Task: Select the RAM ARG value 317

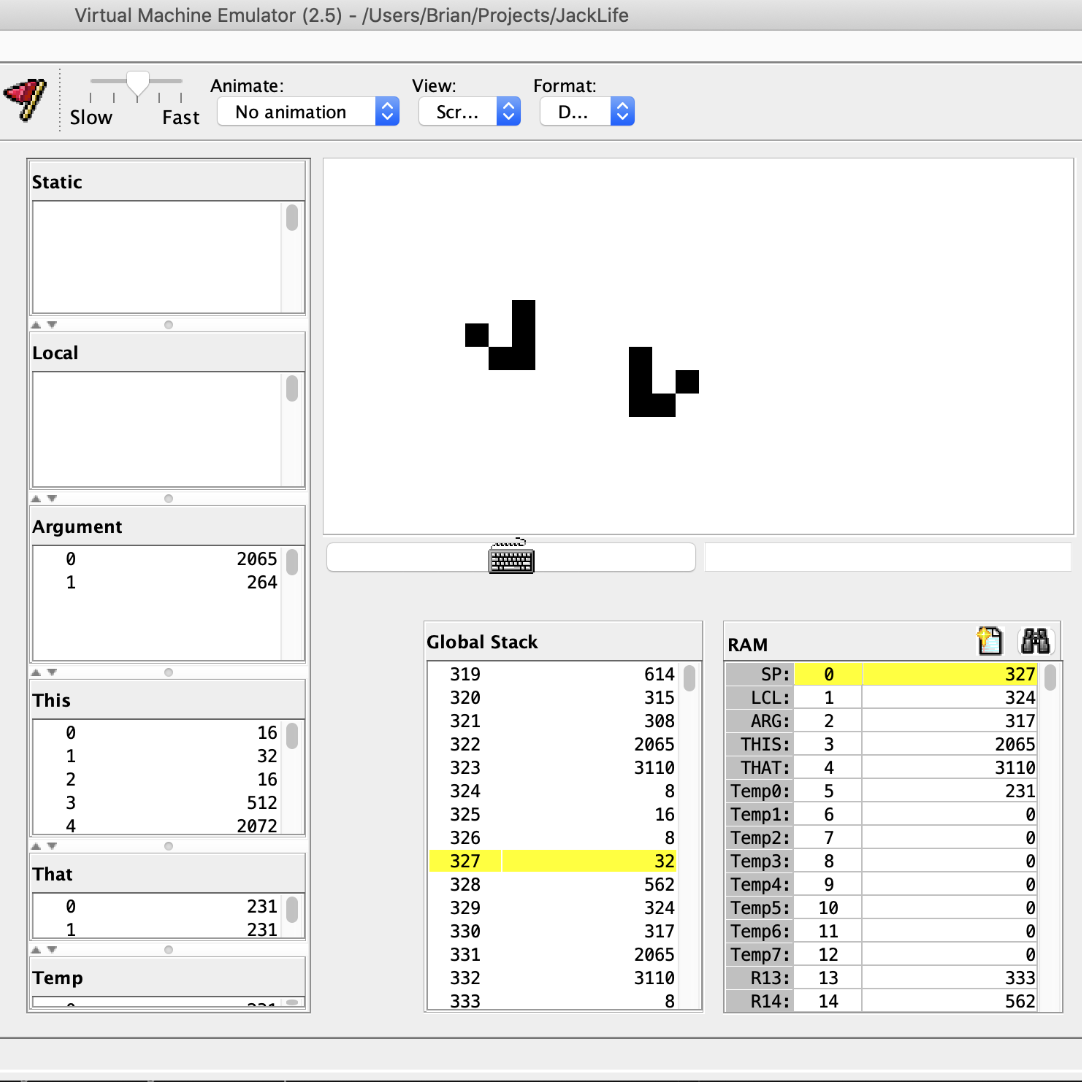Action: point(1020,720)
